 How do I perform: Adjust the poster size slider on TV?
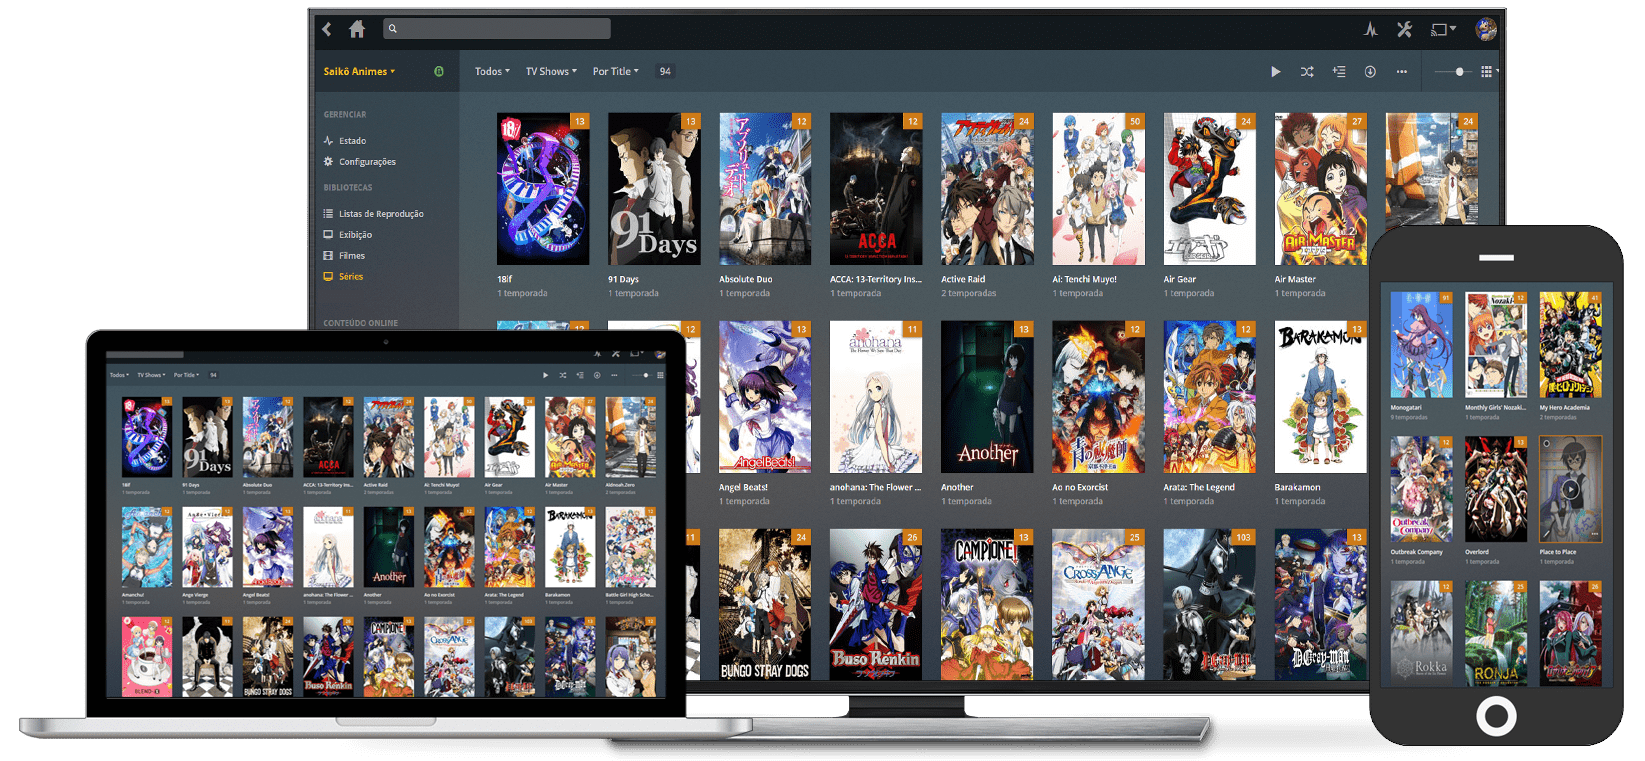pyautogui.click(x=1452, y=72)
